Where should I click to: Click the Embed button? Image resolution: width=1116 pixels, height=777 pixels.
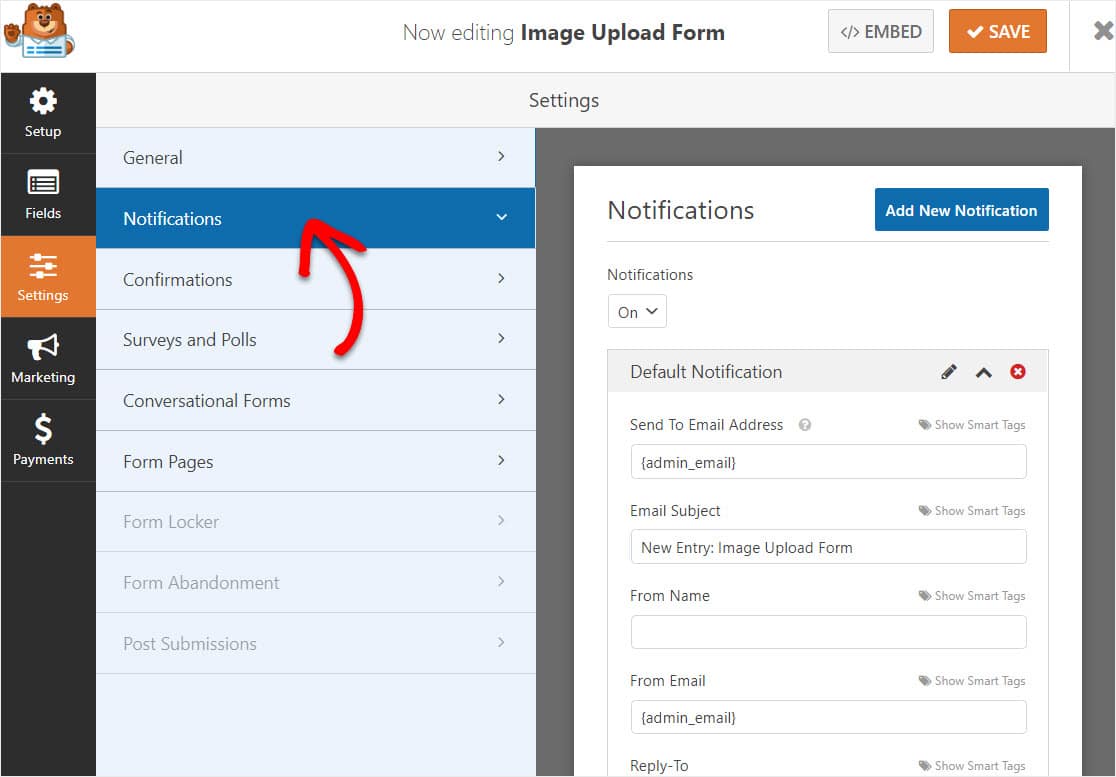[x=880, y=31]
